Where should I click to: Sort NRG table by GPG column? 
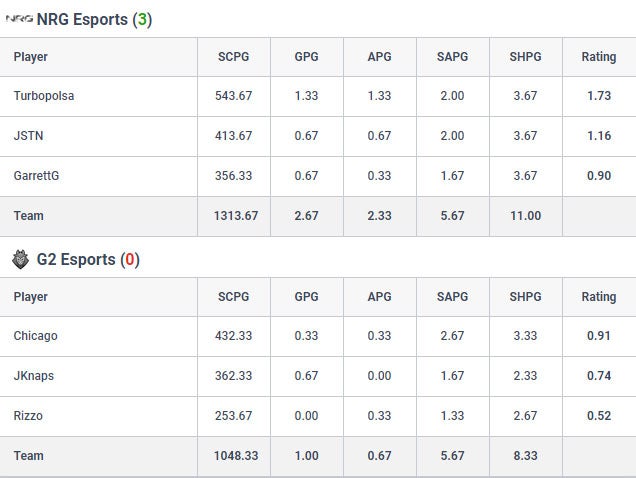pyautogui.click(x=307, y=57)
